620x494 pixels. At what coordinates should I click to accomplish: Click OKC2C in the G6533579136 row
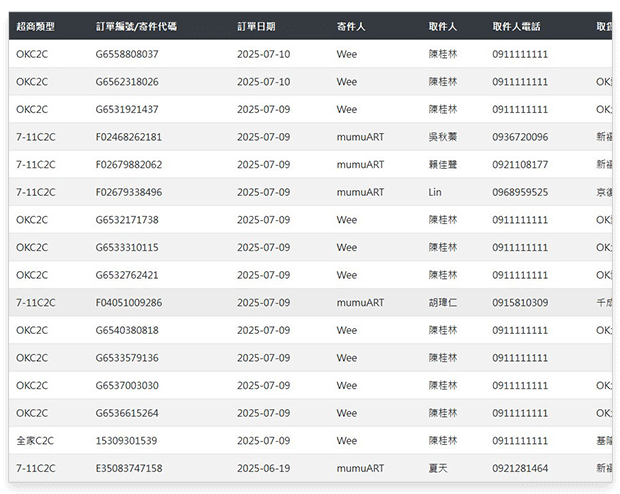tap(32, 358)
